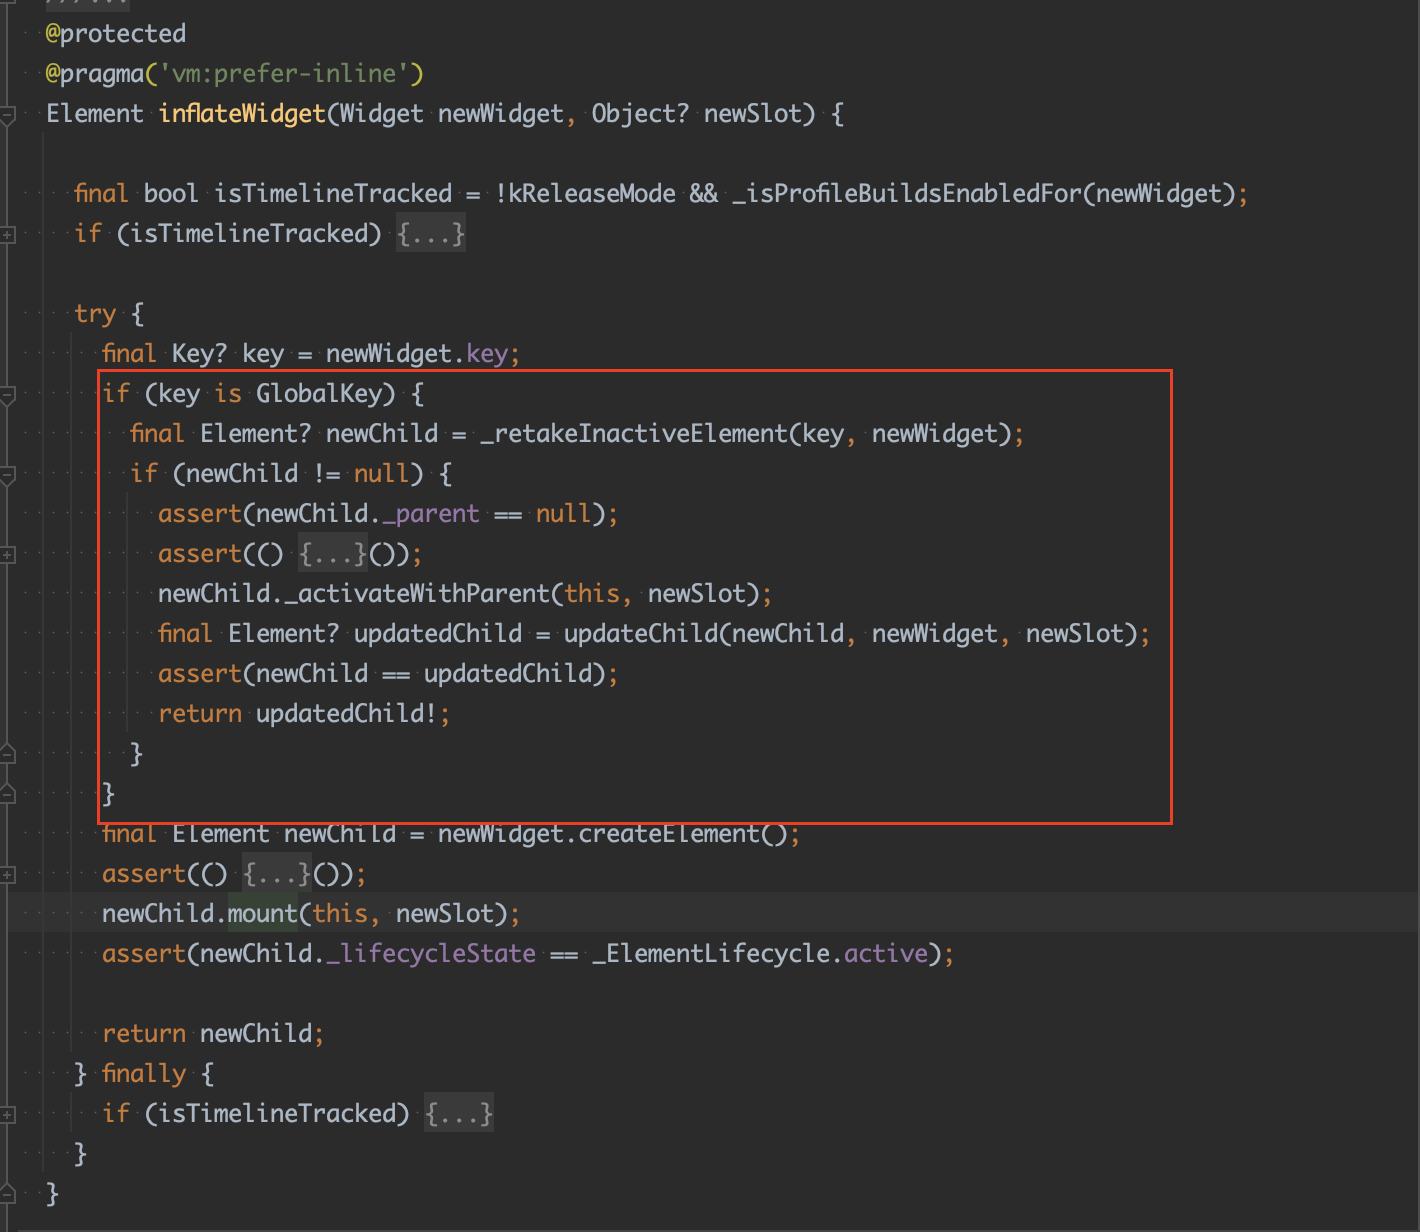The height and width of the screenshot is (1232, 1420).
Task: Open folded {...} in assert below _parent check
Action: click(x=333, y=554)
